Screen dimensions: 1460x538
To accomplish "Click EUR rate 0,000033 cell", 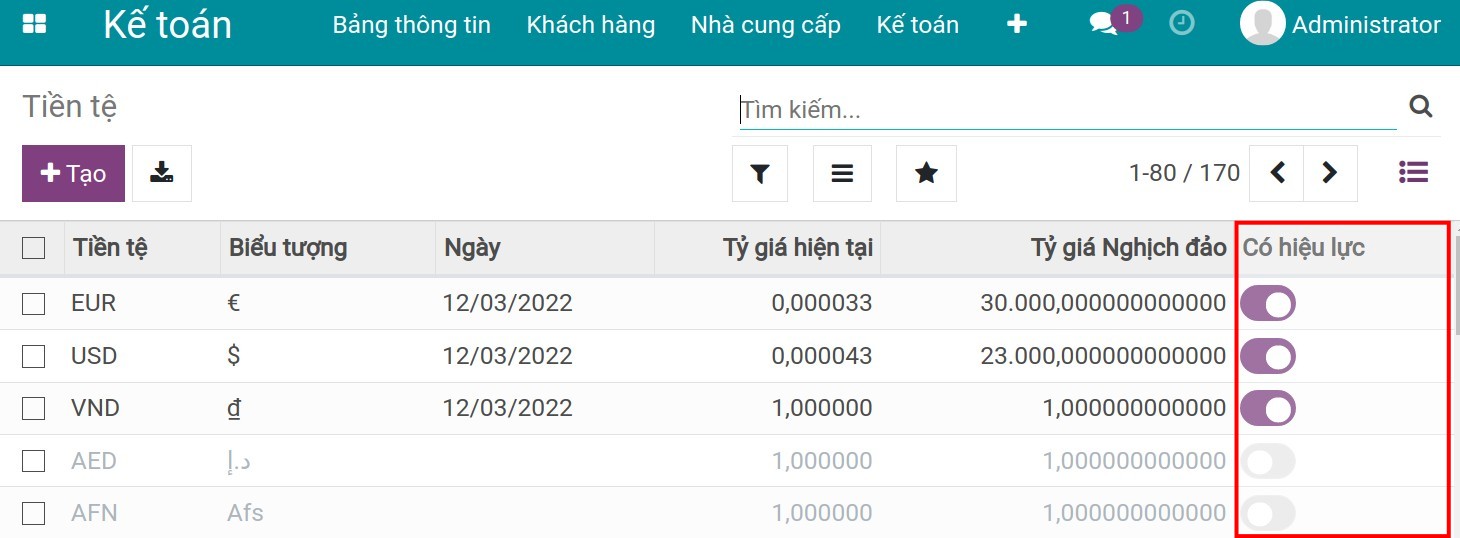I will click(x=822, y=303).
